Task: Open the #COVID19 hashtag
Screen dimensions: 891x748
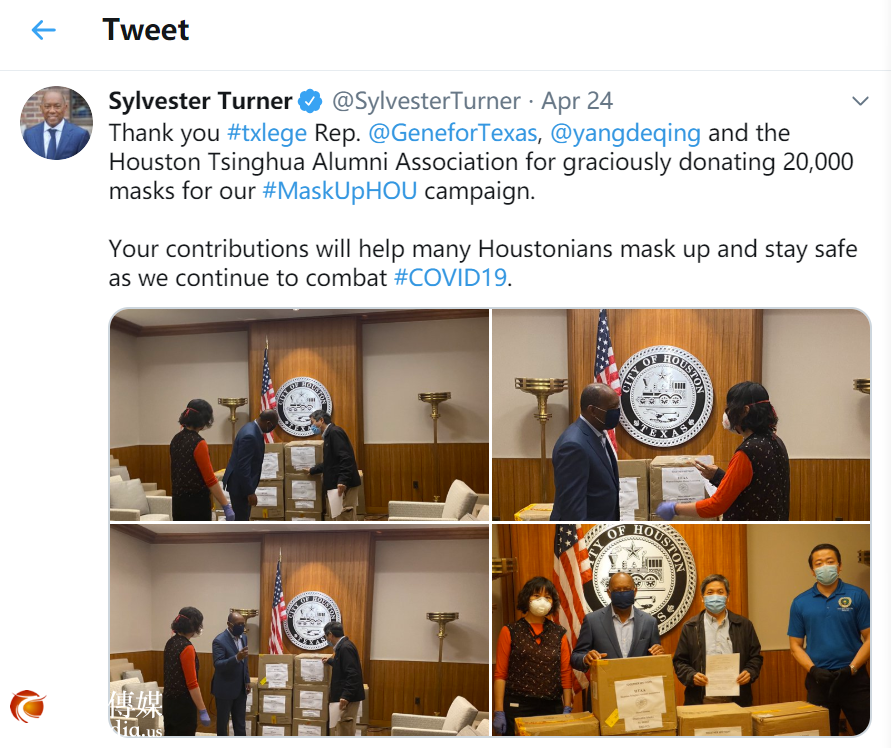Action: tap(450, 278)
